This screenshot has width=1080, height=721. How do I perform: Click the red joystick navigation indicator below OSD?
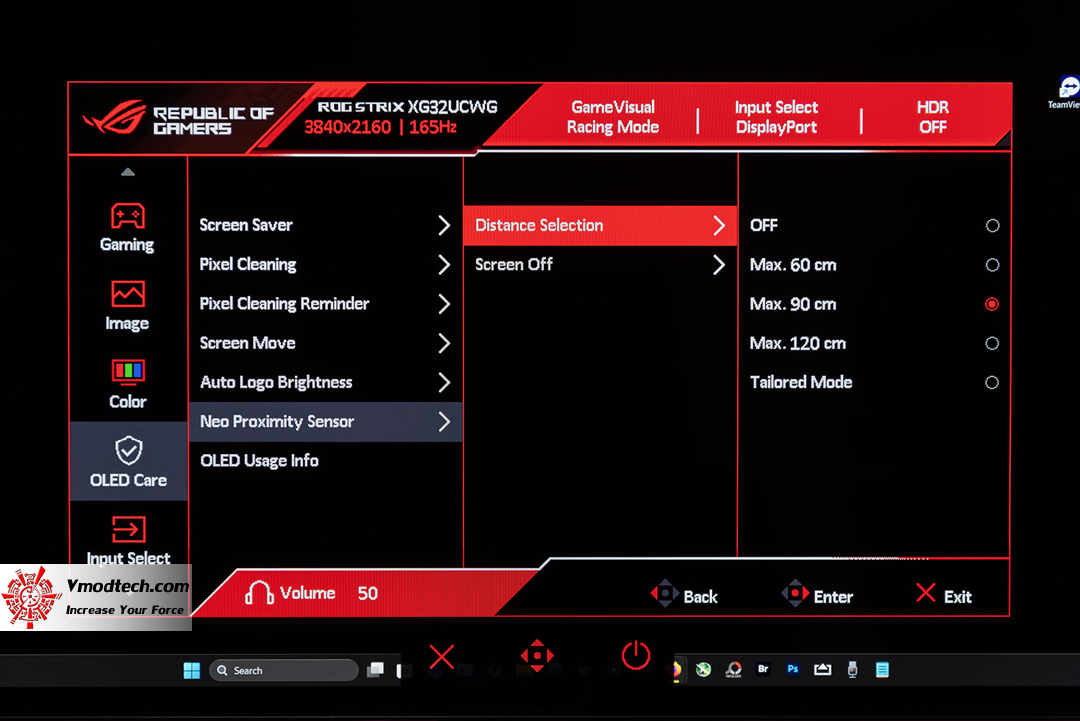[537, 656]
